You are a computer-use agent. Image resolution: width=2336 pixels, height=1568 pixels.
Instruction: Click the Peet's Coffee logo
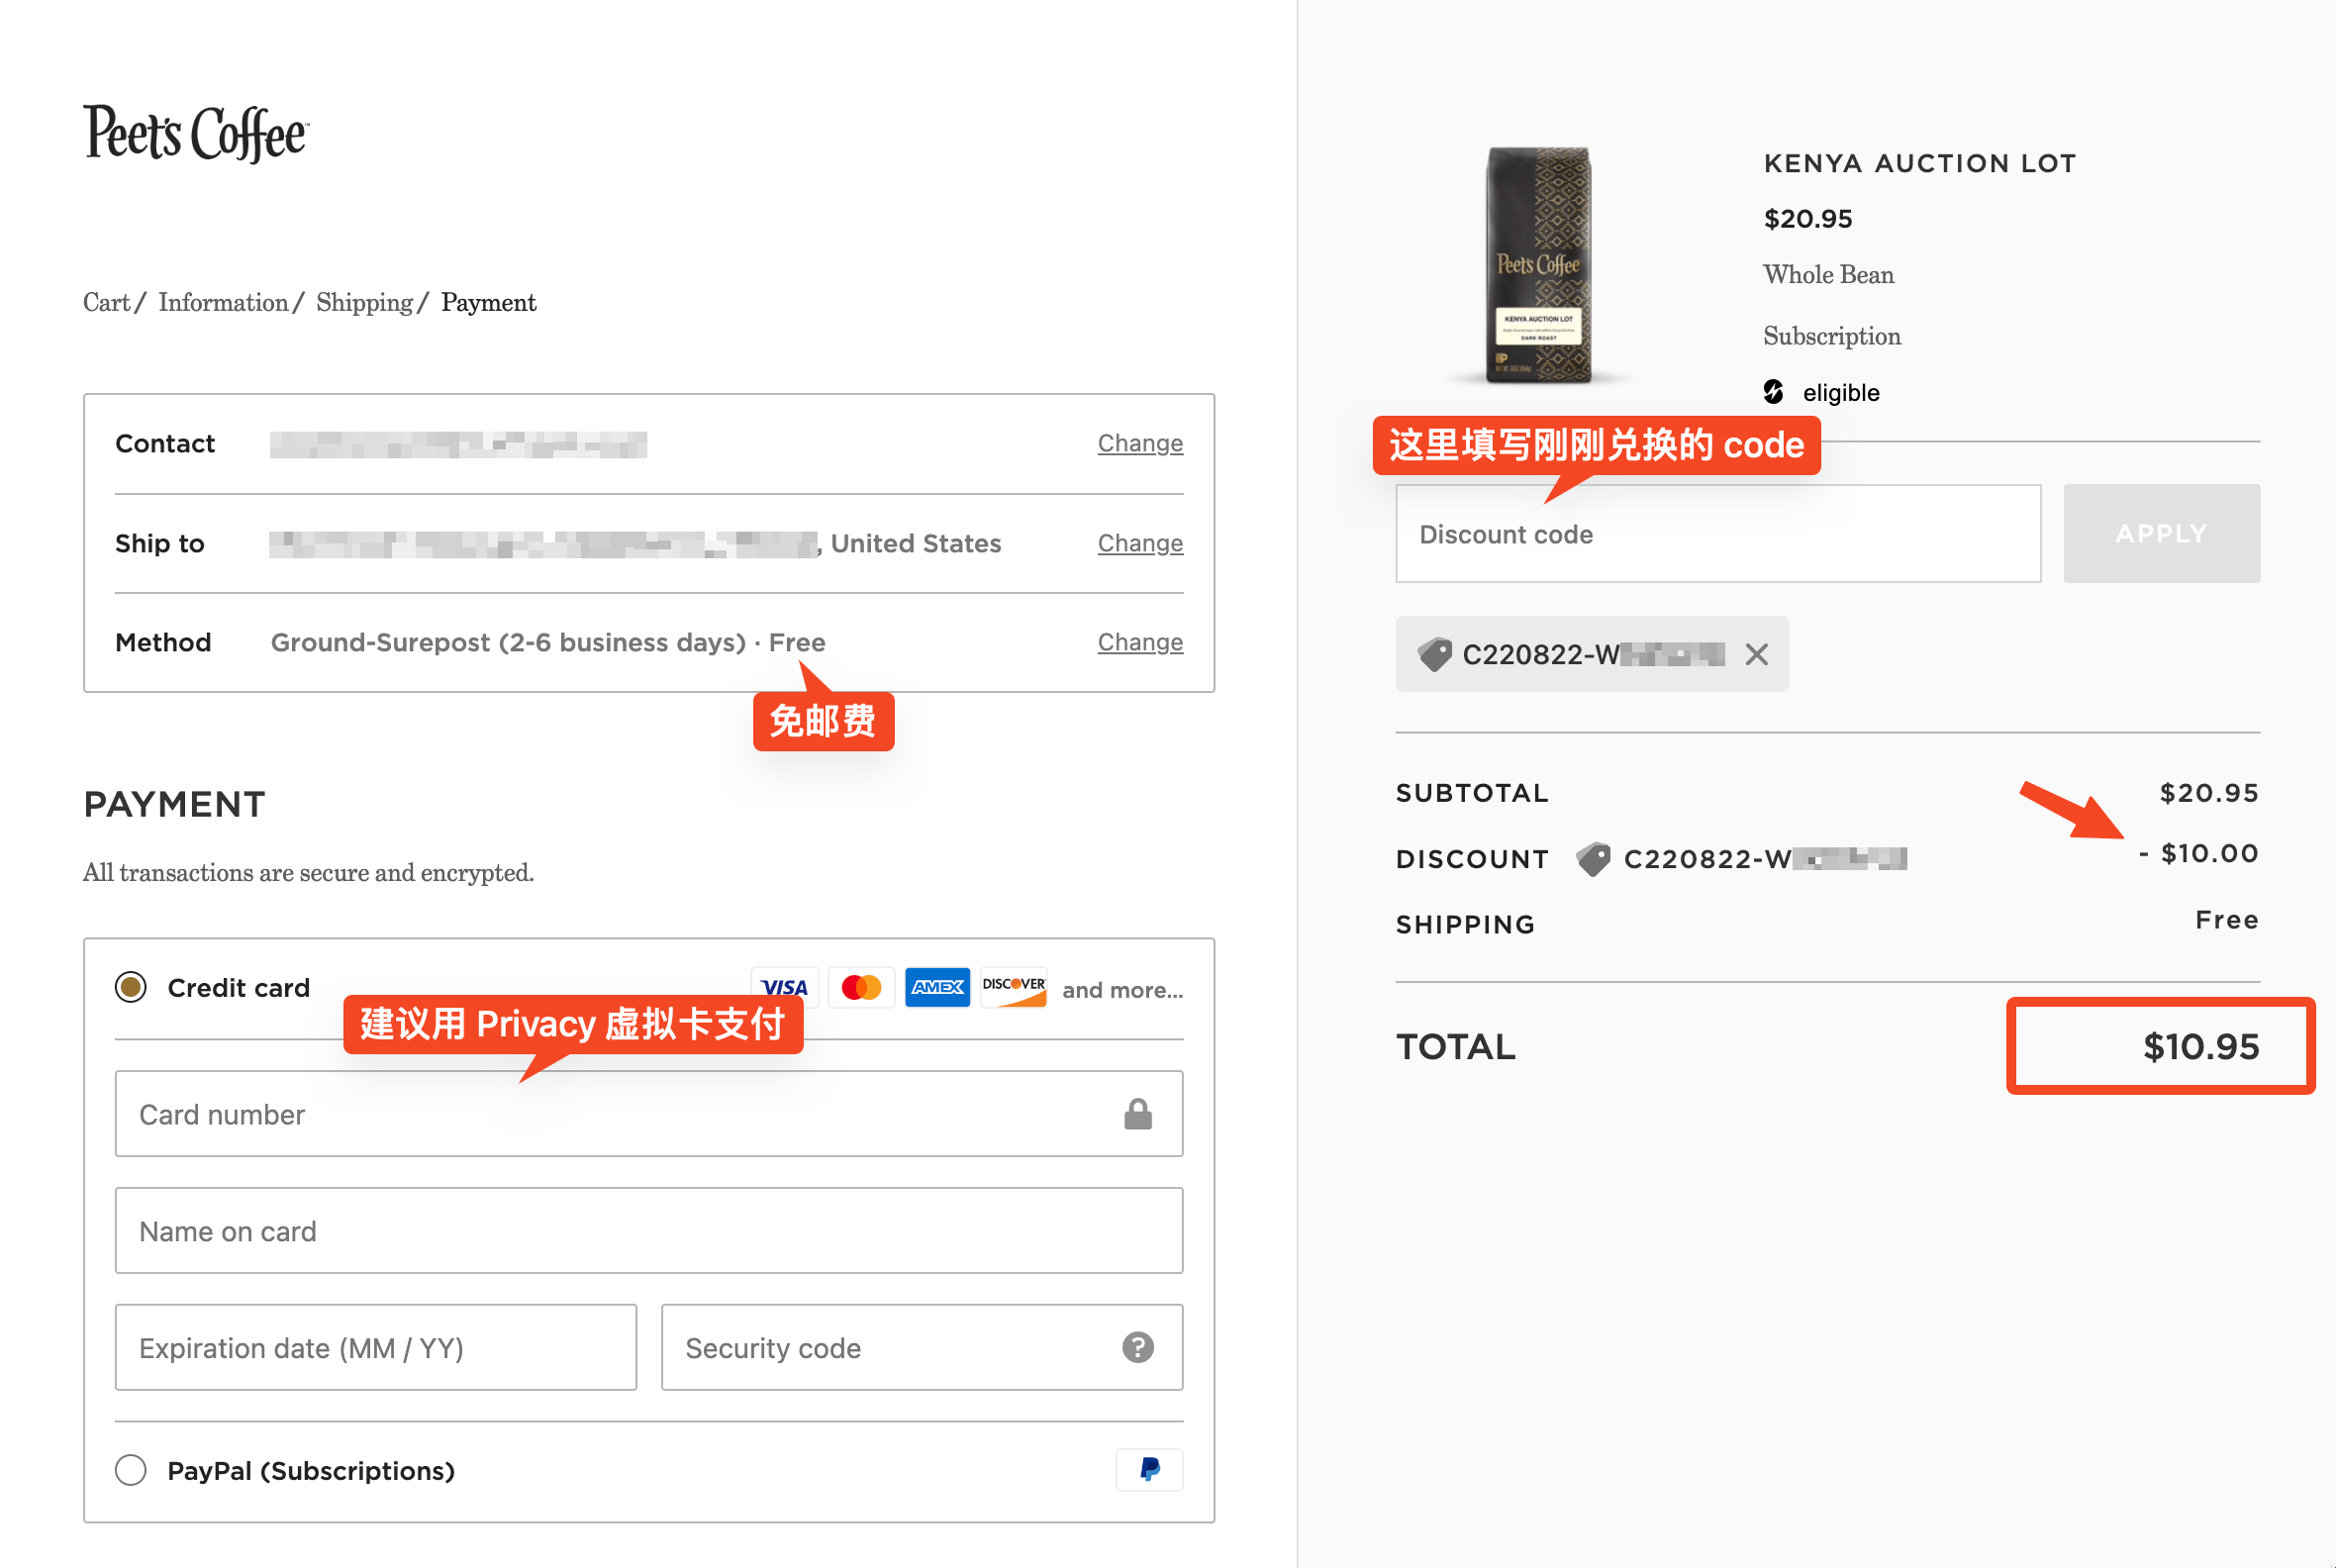click(x=196, y=134)
